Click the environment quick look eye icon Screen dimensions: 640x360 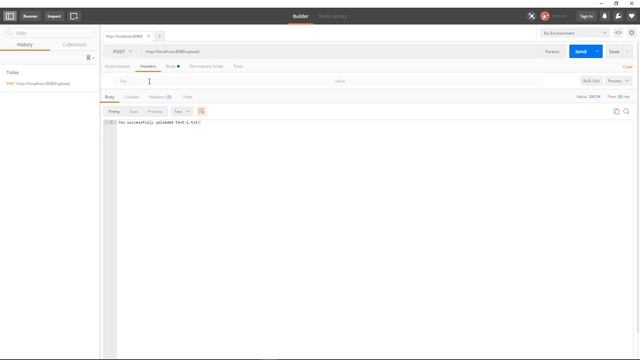click(618, 33)
